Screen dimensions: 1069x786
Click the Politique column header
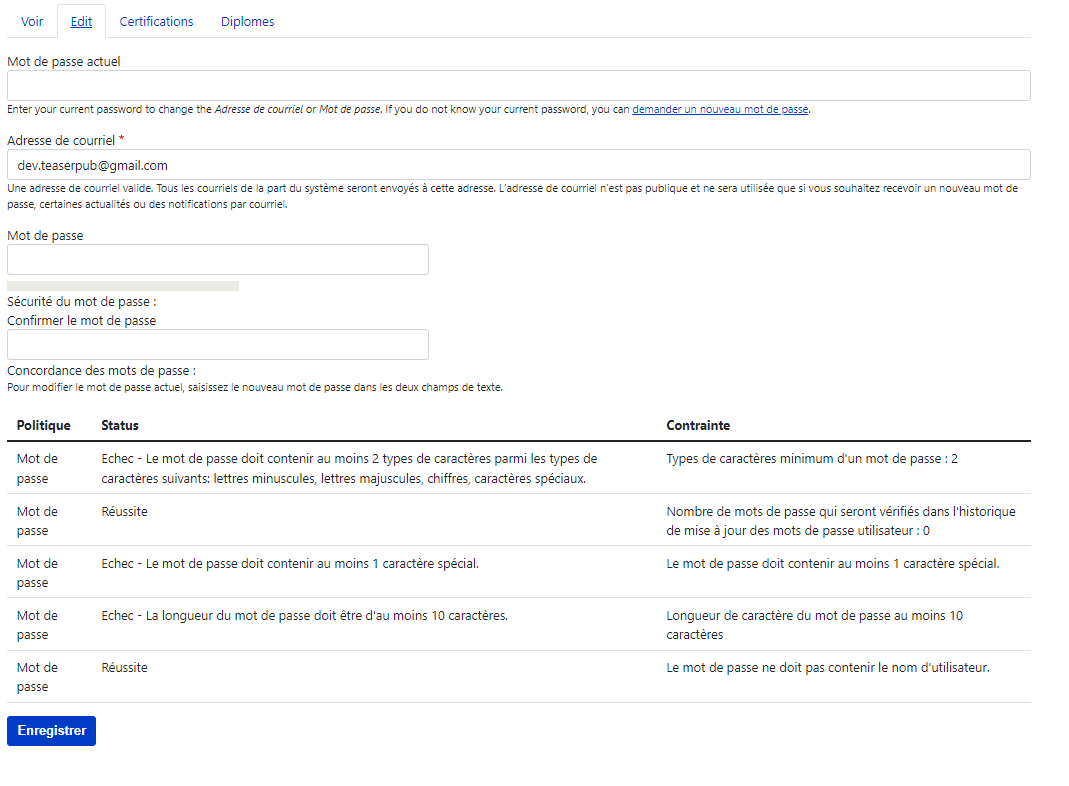(44, 425)
